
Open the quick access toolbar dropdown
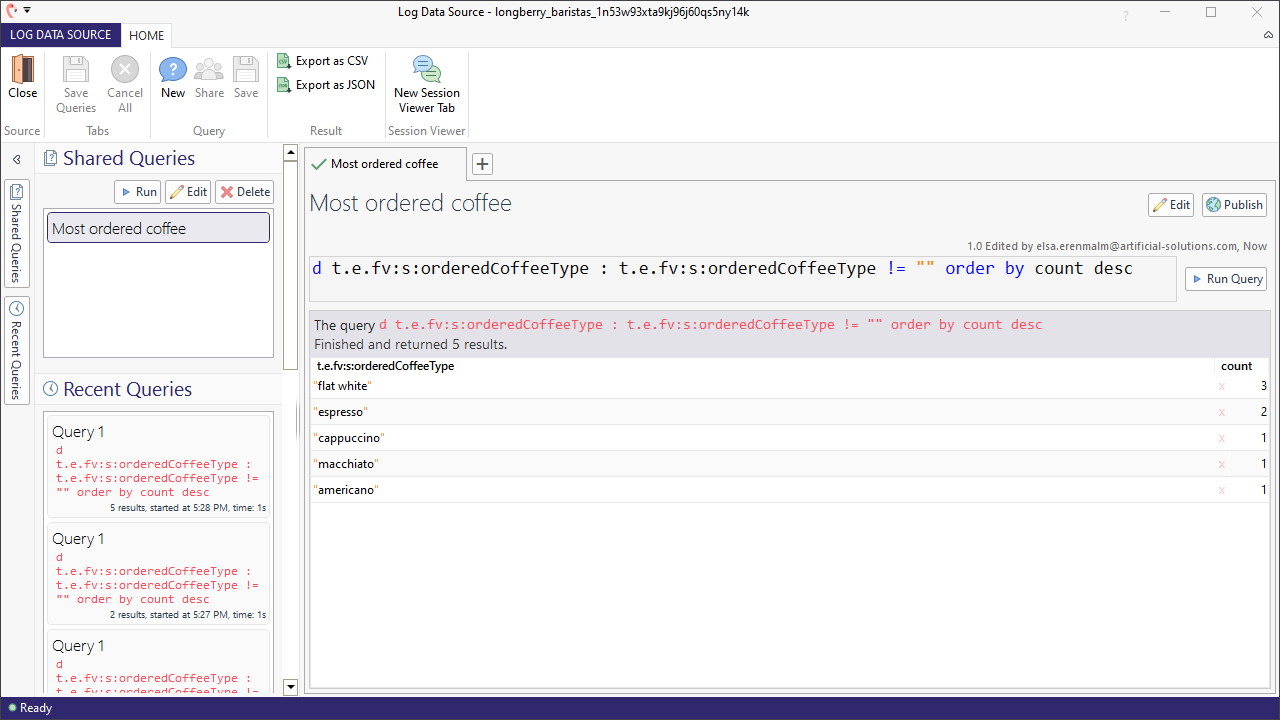tap(26, 9)
